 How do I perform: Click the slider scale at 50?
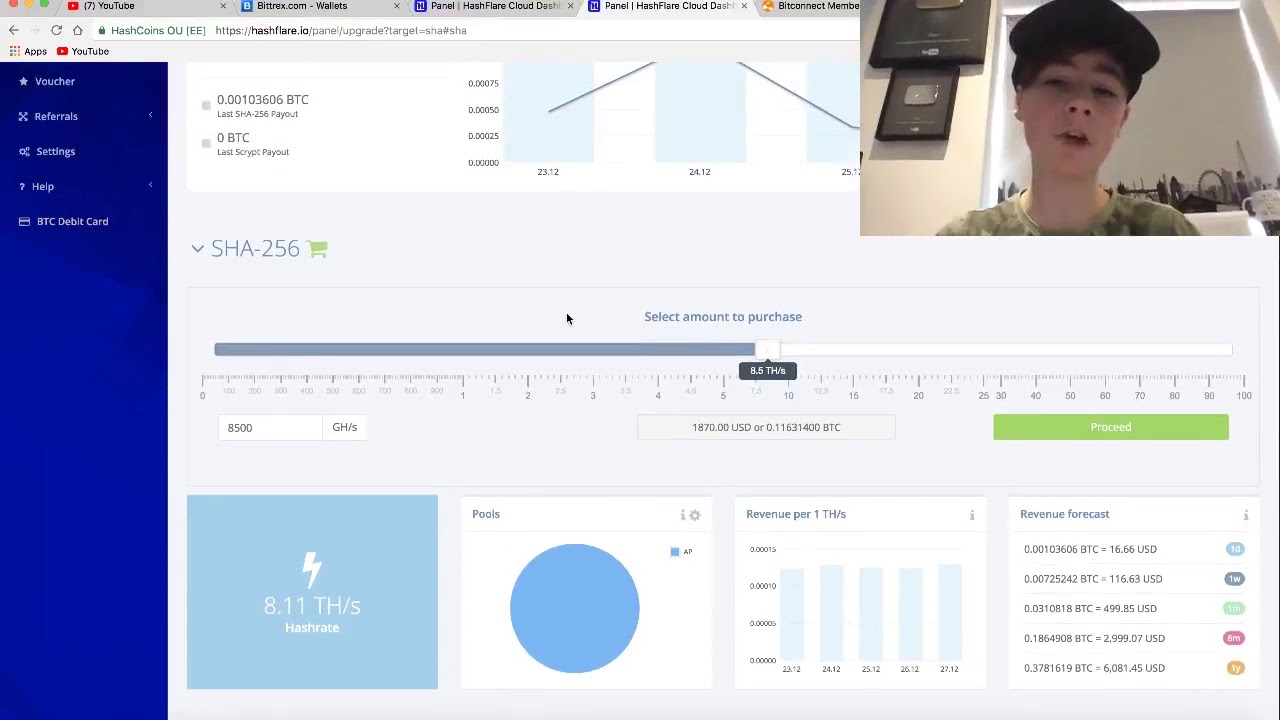coord(1070,396)
